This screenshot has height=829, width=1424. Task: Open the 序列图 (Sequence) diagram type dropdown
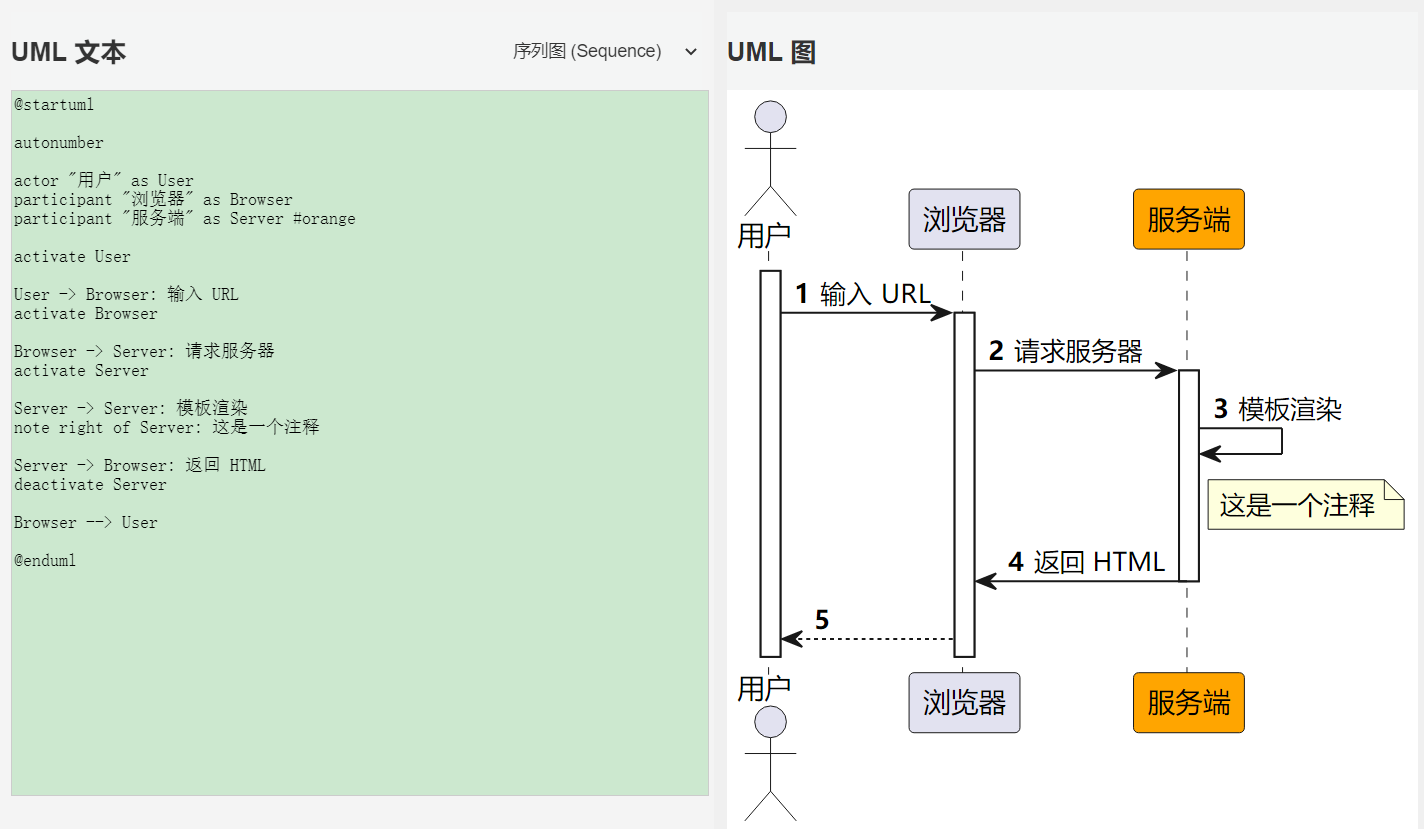[605, 51]
